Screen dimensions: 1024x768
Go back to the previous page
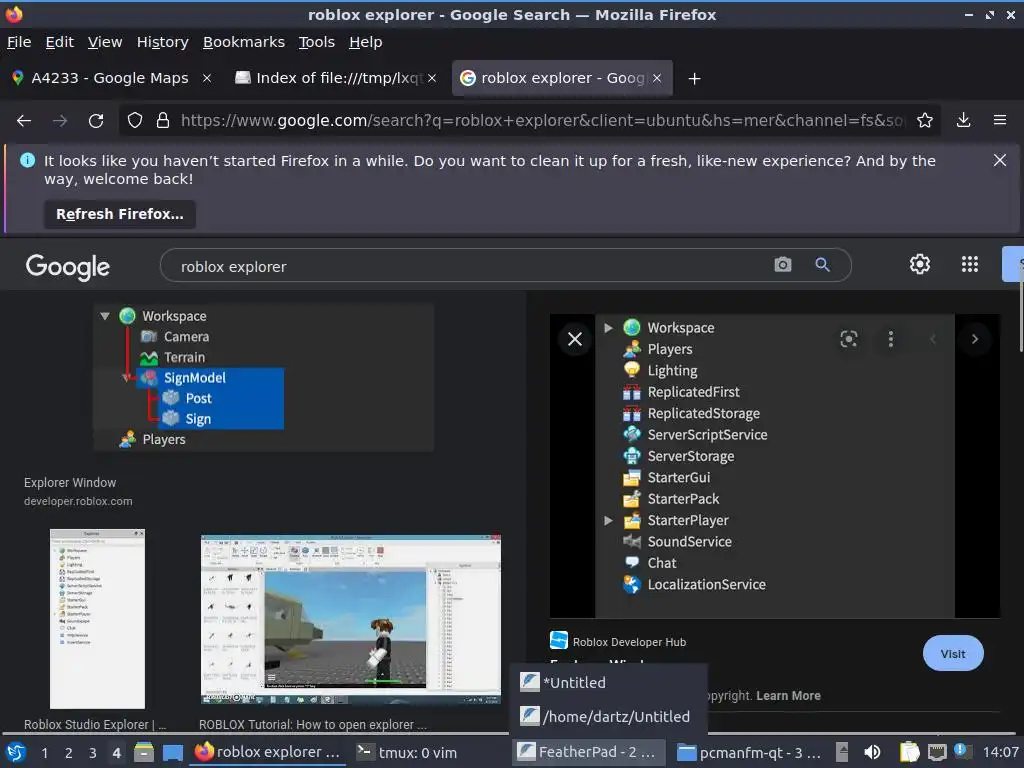tap(24, 120)
